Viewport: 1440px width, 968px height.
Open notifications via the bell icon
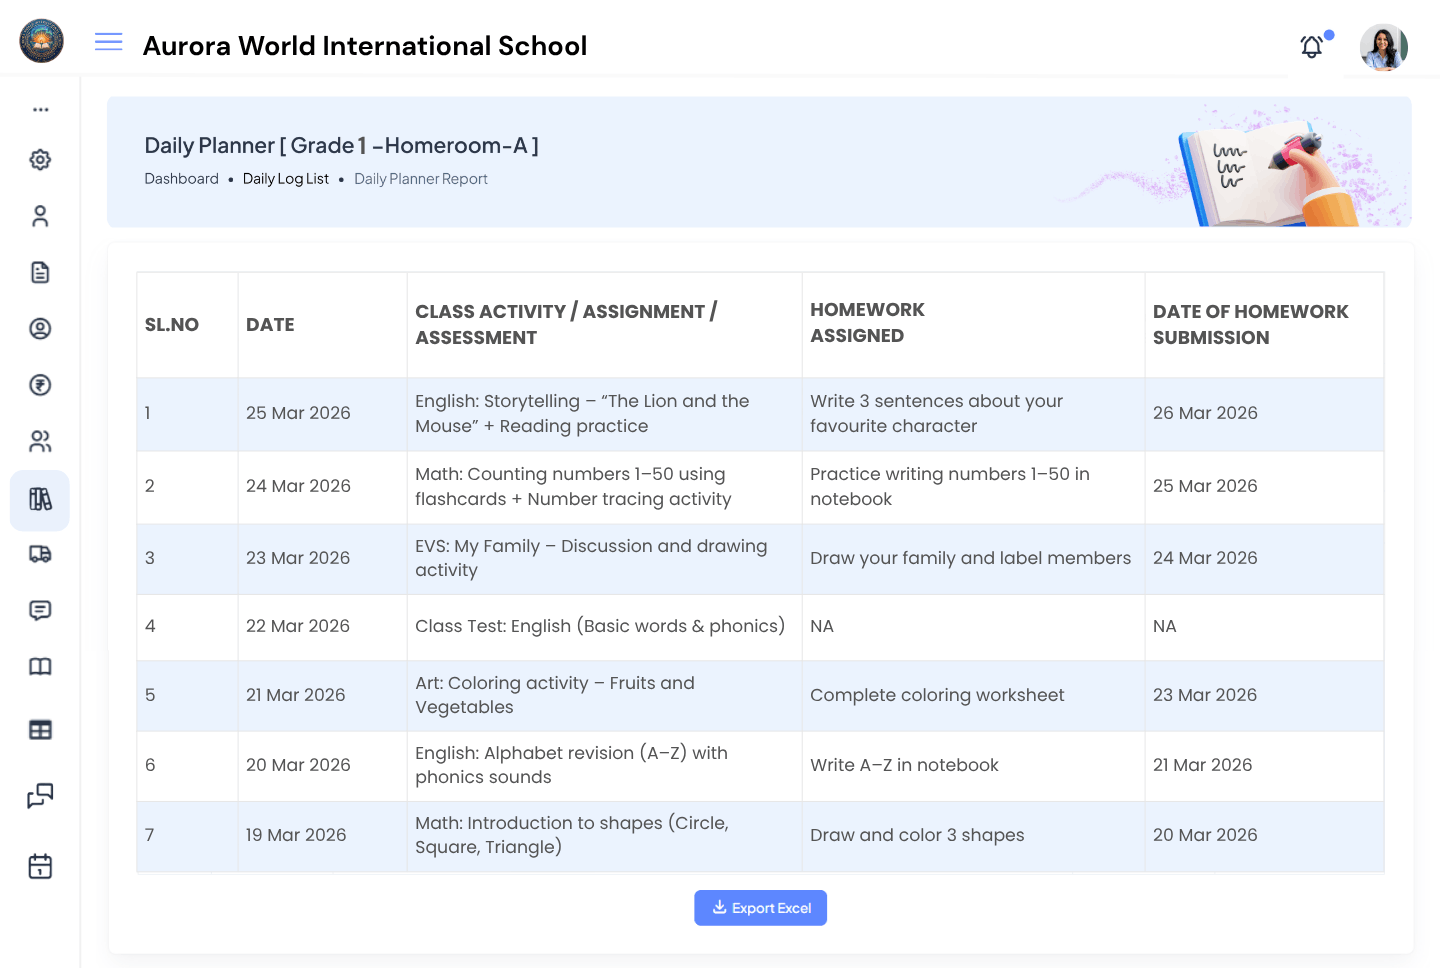click(x=1310, y=46)
